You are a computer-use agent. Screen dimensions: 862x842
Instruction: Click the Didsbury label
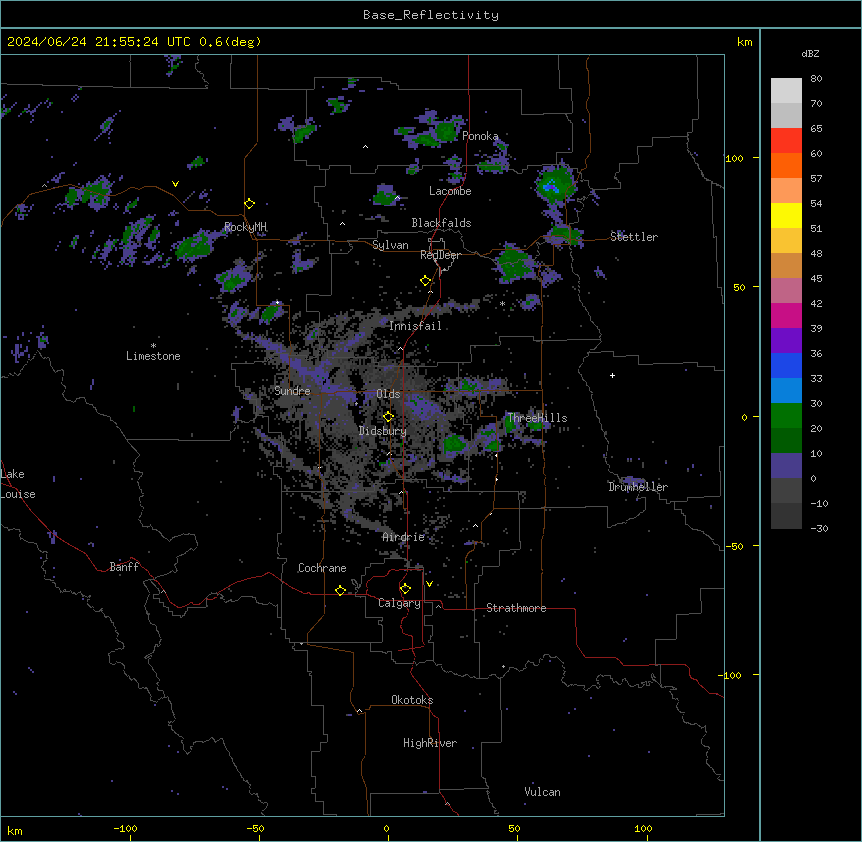[383, 431]
